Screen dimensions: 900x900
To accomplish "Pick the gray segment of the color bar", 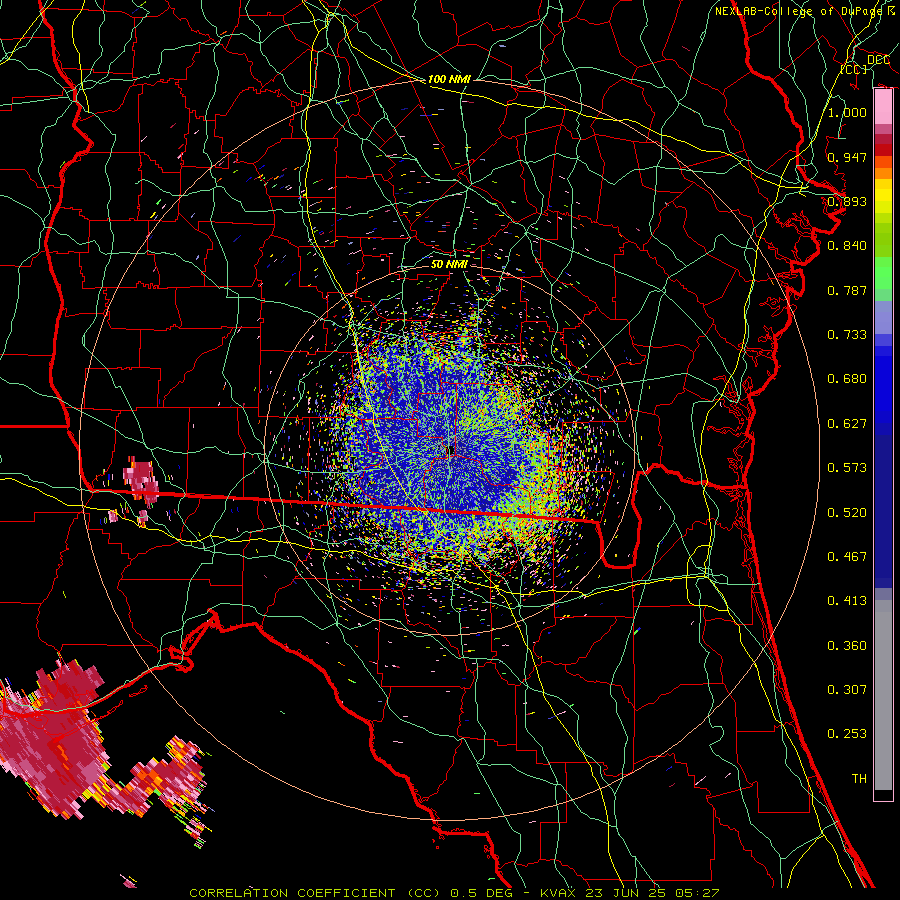I will pos(883,695).
